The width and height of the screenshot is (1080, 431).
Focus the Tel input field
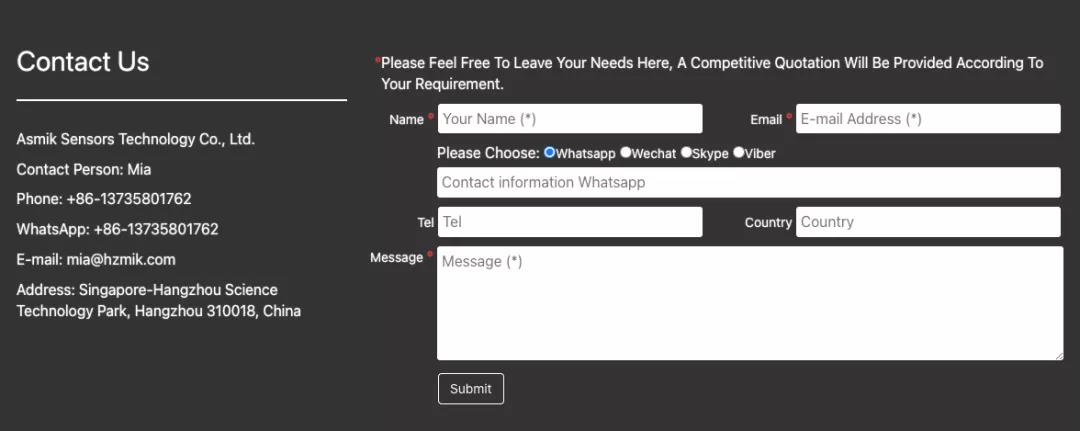570,222
